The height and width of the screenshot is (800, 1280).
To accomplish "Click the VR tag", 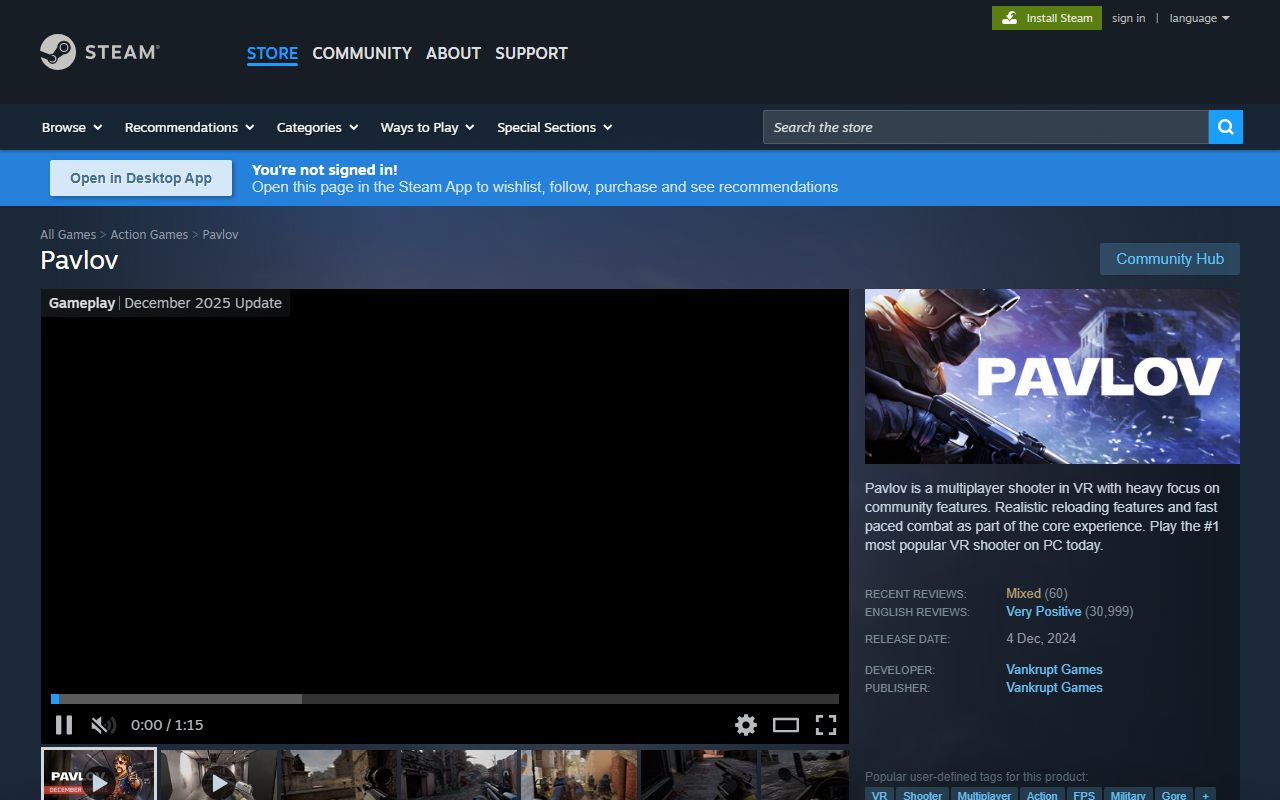I will click(x=879, y=795).
